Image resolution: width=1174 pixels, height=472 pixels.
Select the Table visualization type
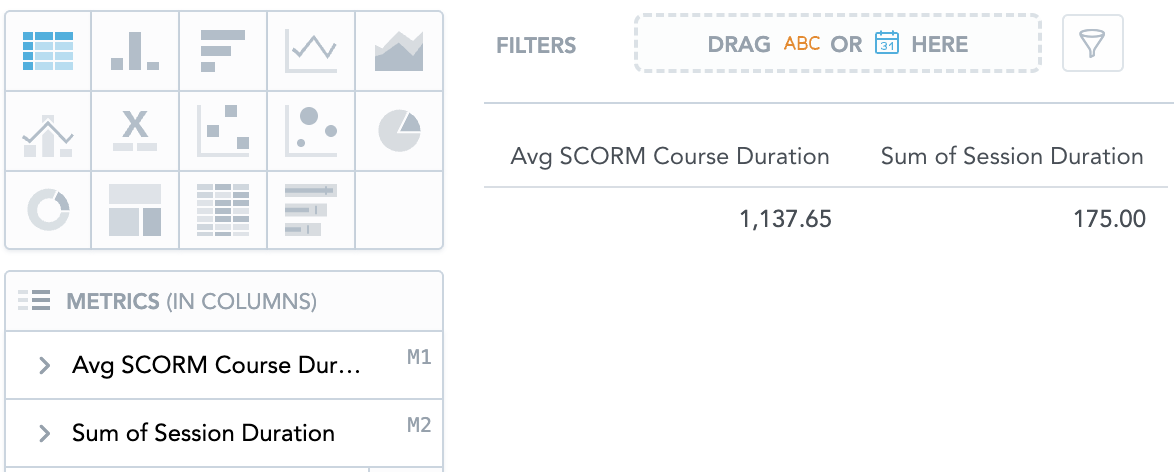(48, 50)
